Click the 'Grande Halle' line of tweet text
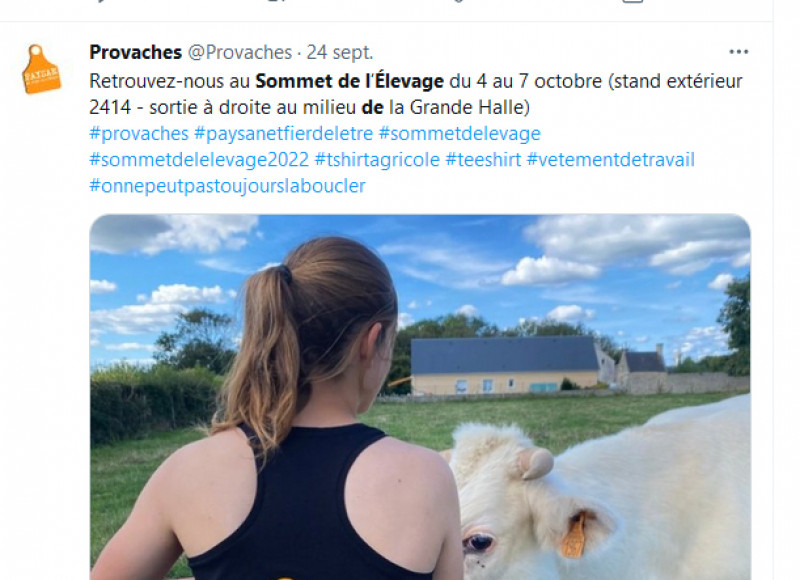Image resolution: width=800 pixels, height=580 pixels. pos(310,107)
